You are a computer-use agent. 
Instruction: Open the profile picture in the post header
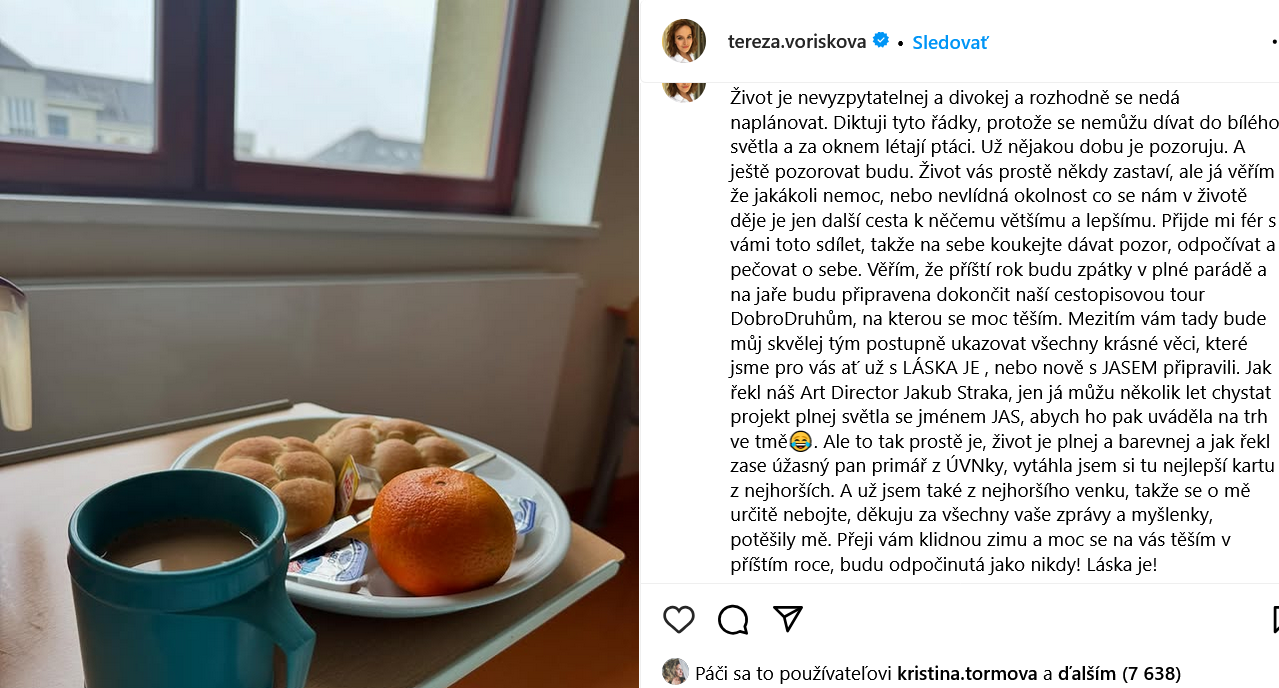pos(684,41)
